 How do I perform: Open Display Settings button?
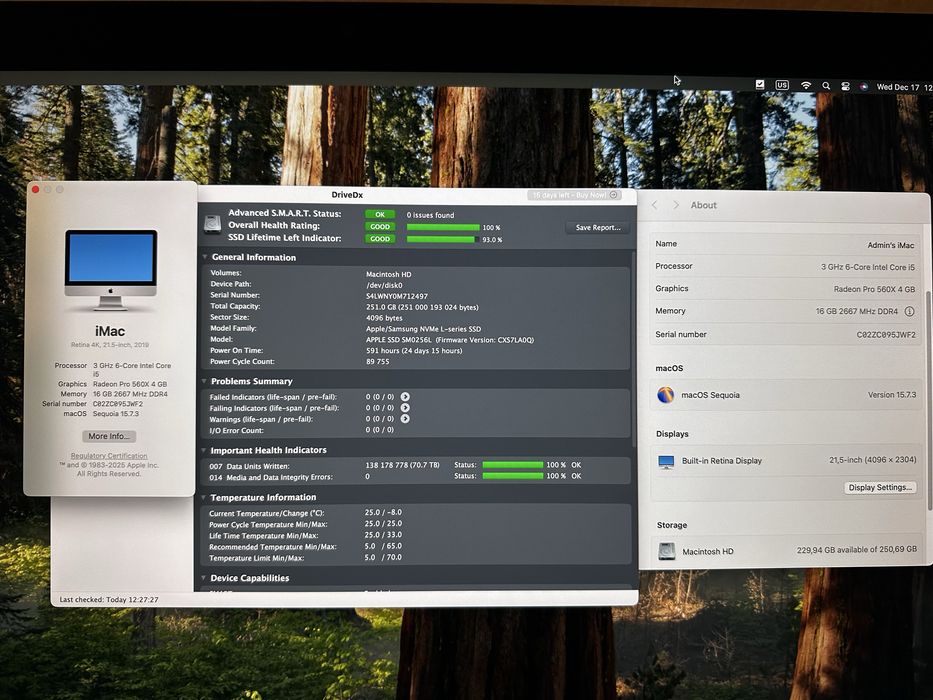pos(880,488)
